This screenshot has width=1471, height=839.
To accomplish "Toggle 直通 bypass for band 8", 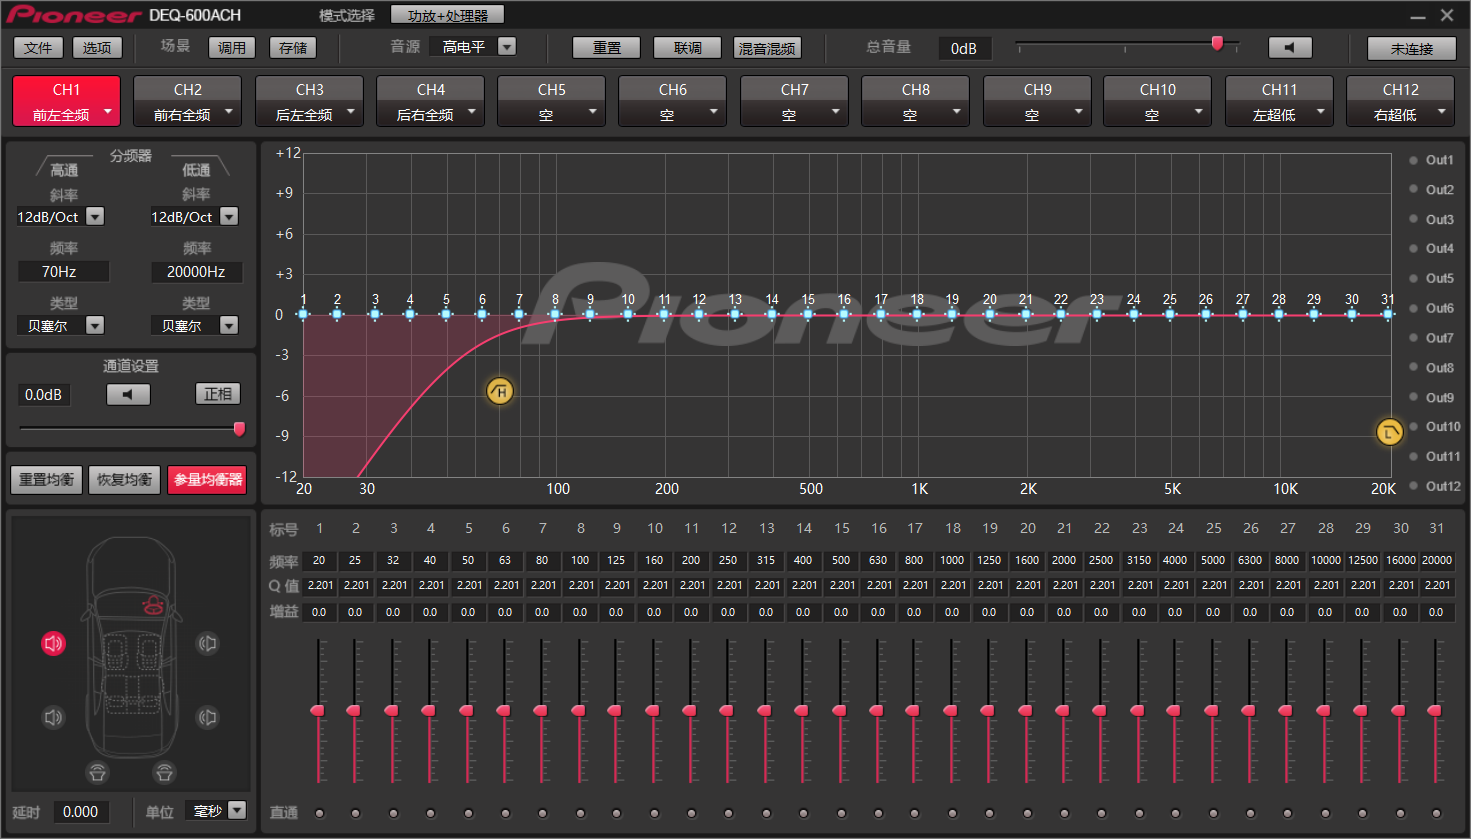I will tap(581, 813).
